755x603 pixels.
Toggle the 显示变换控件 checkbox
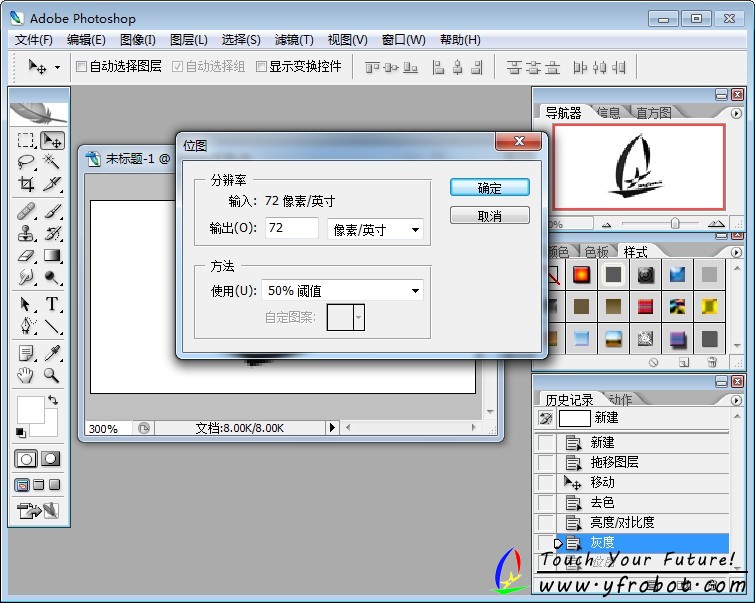tap(261, 66)
